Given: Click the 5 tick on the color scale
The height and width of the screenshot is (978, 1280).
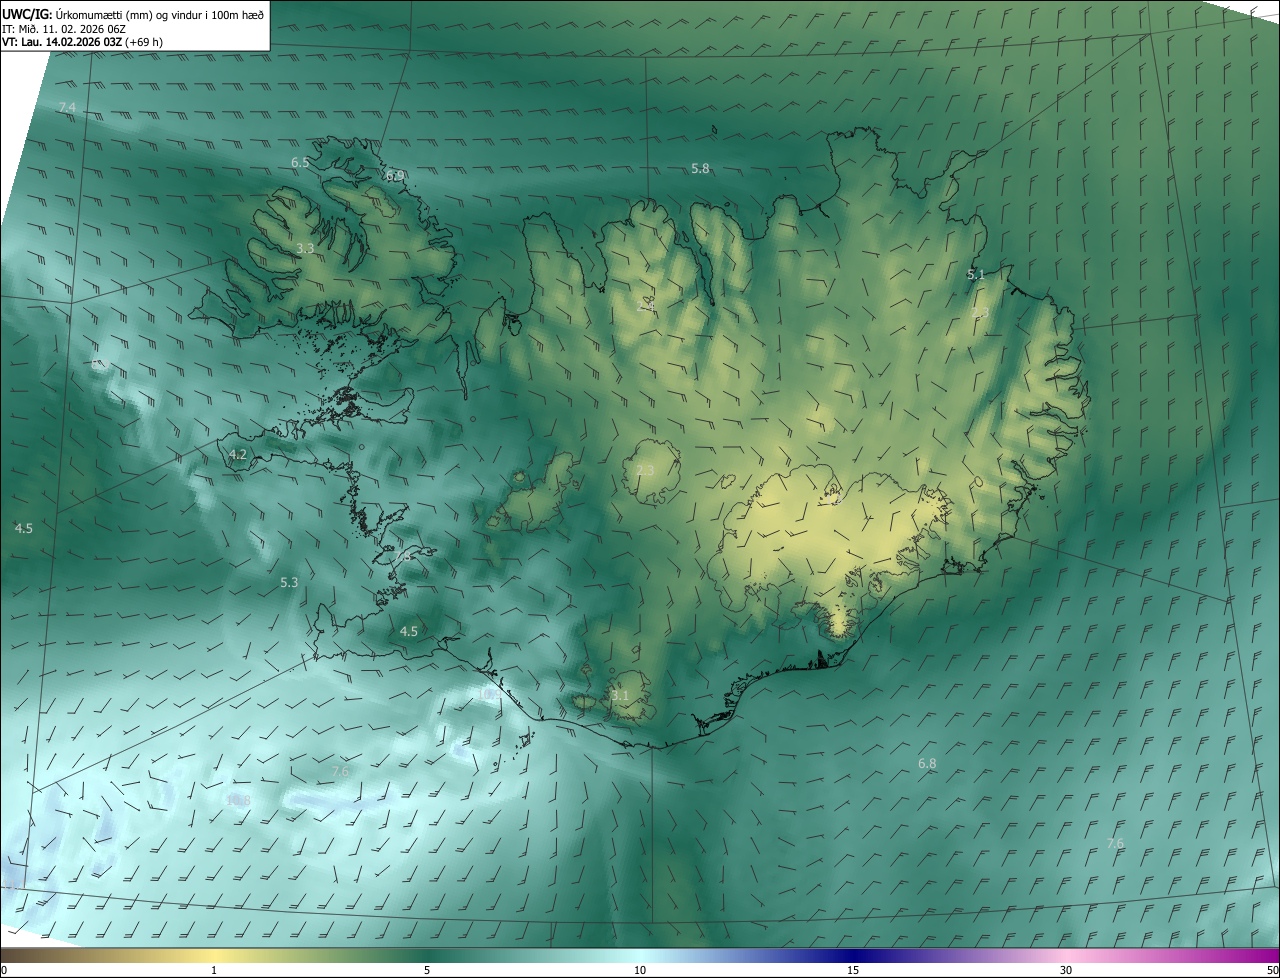Looking at the screenshot, I should coord(427,970).
